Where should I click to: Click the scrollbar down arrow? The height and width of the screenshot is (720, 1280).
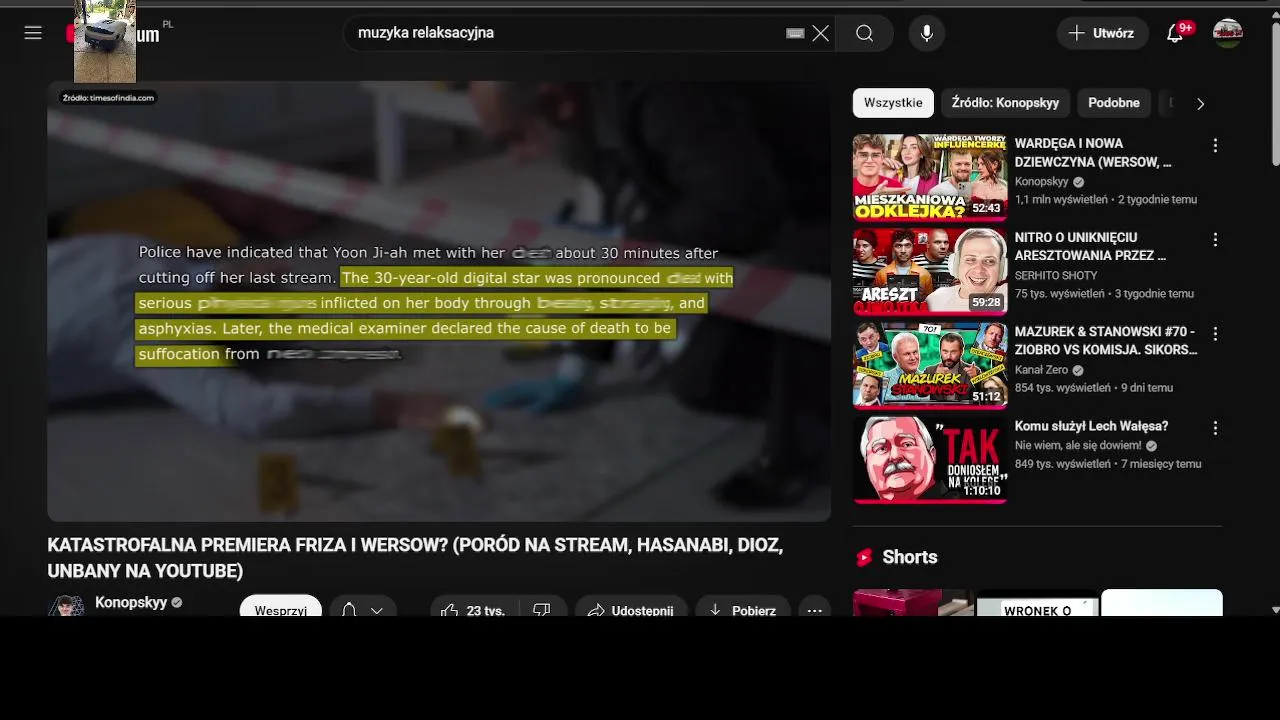click(1274, 609)
